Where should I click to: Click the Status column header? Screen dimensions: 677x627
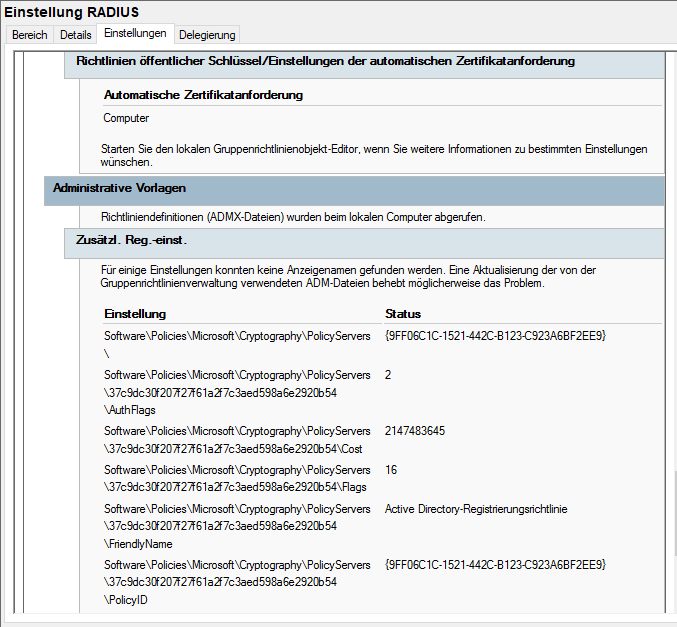403,314
